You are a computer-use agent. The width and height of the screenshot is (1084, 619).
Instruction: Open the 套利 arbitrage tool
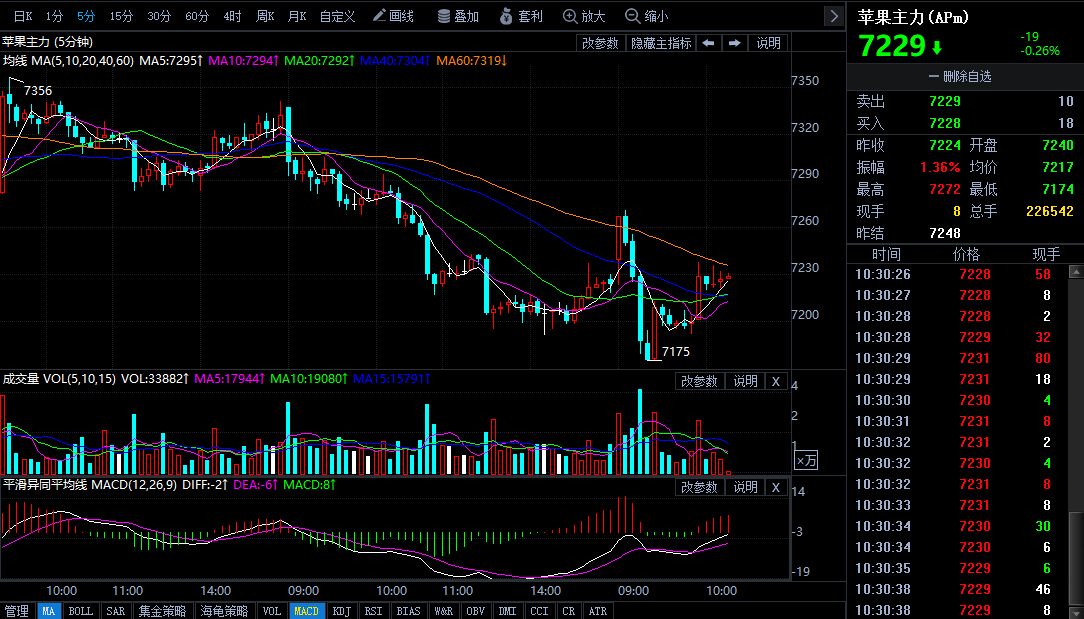[x=522, y=16]
